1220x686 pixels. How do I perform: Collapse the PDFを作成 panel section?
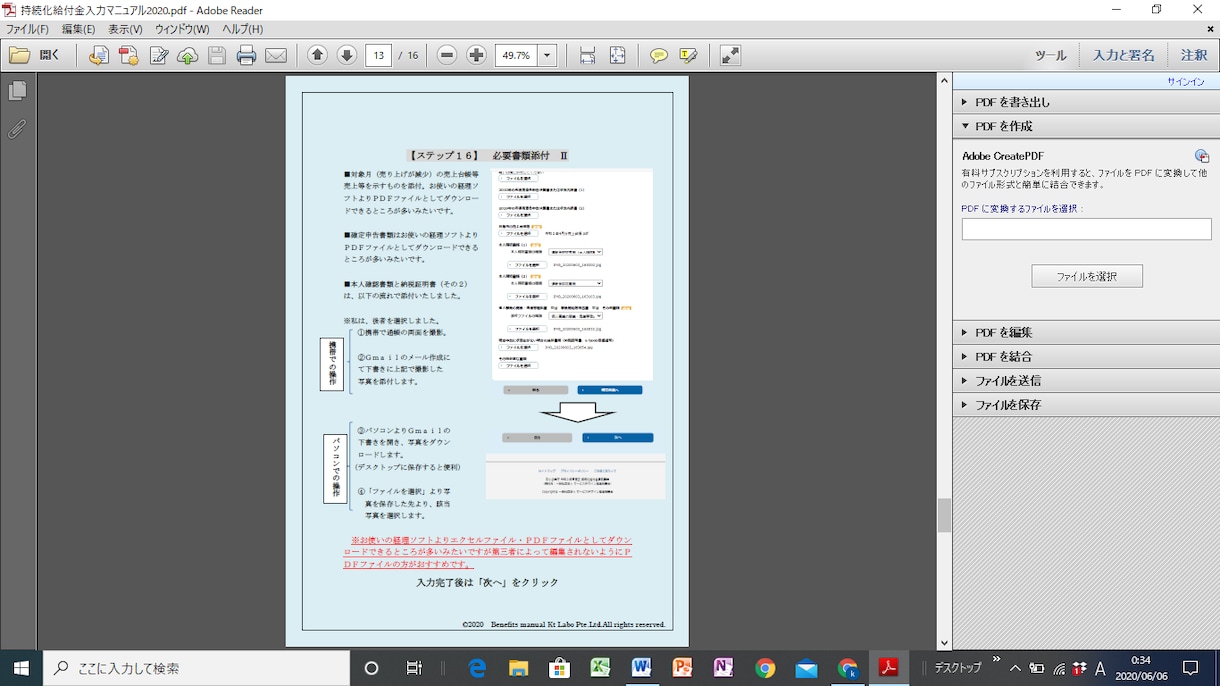1085,127
